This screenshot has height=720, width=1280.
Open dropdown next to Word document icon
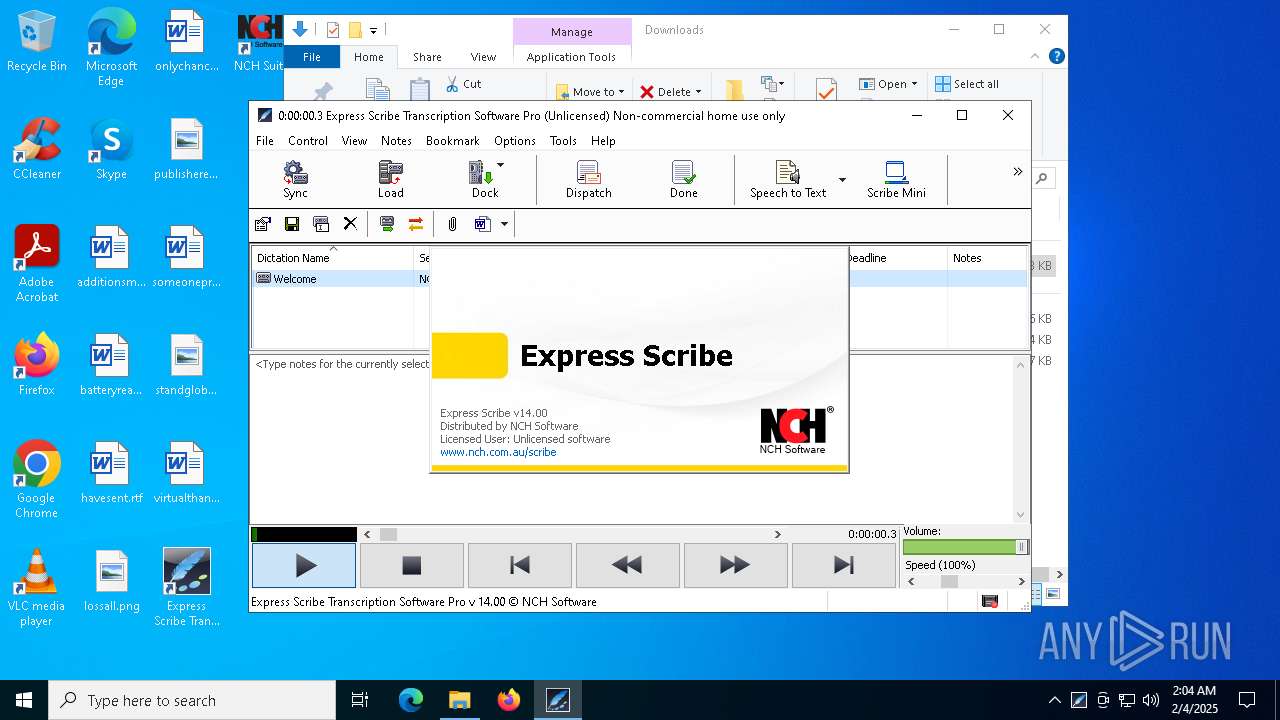point(504,224)
